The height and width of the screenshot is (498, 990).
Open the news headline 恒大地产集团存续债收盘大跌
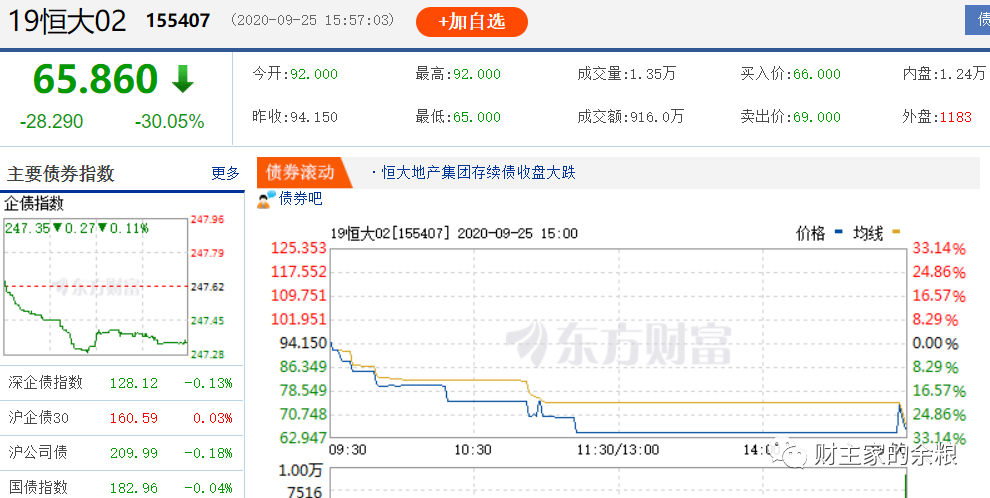coord(479,172)
